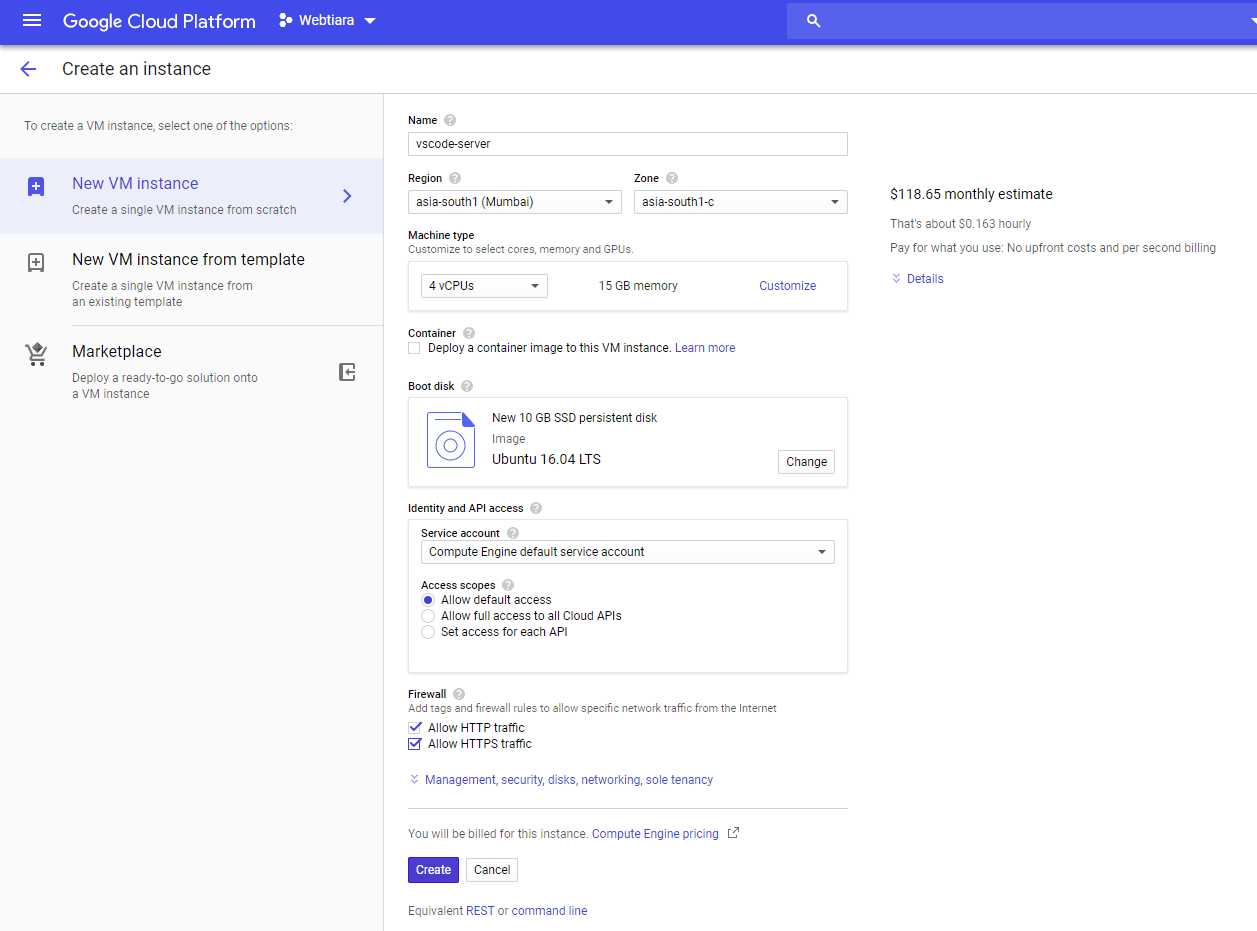
Task: Click the help icon next to Zone
Action: point(672,178)
